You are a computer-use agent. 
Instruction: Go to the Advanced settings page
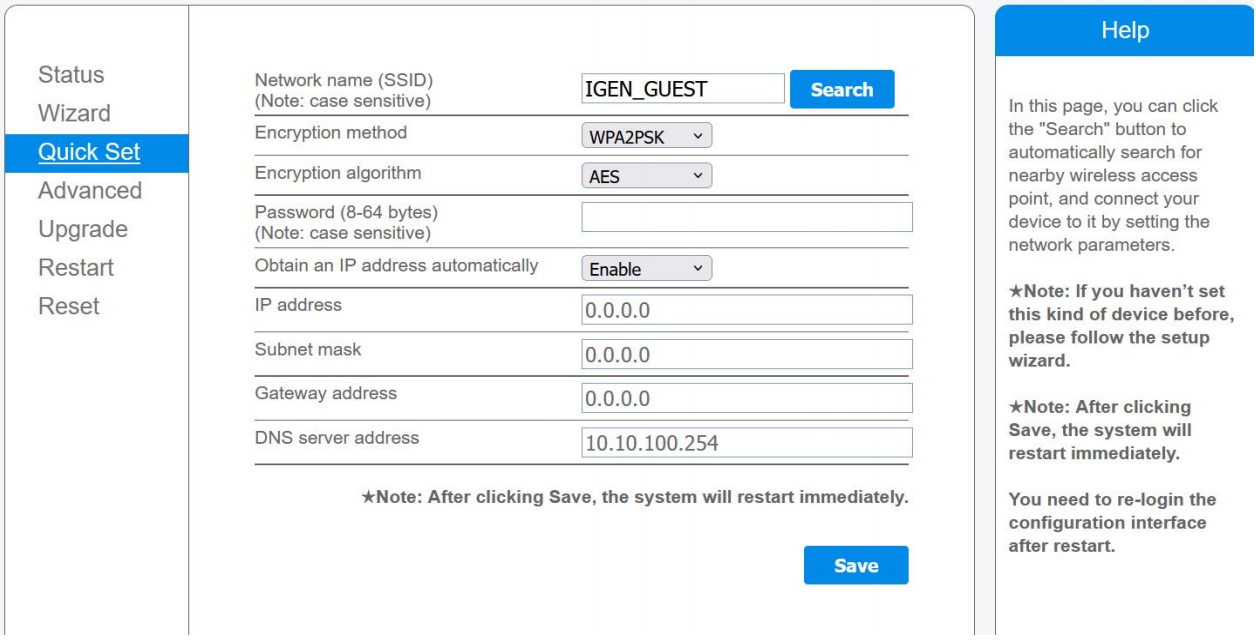pyautogui.click(x=90, y=190)
